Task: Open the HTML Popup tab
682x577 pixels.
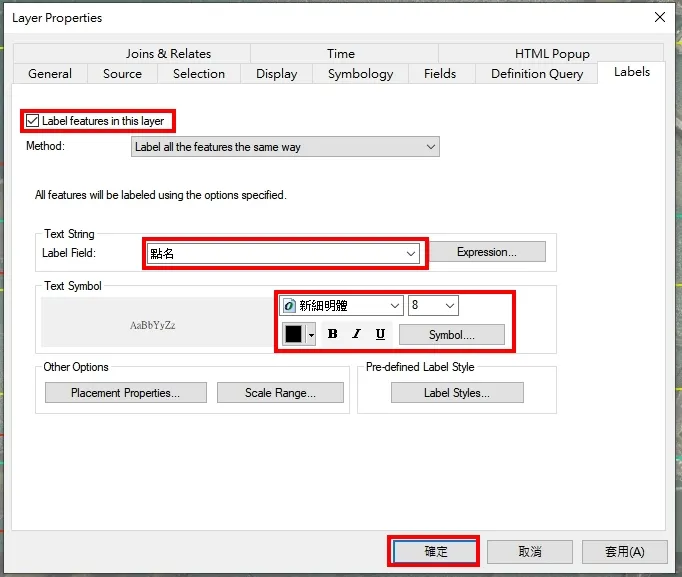Action: click(552, 53)
